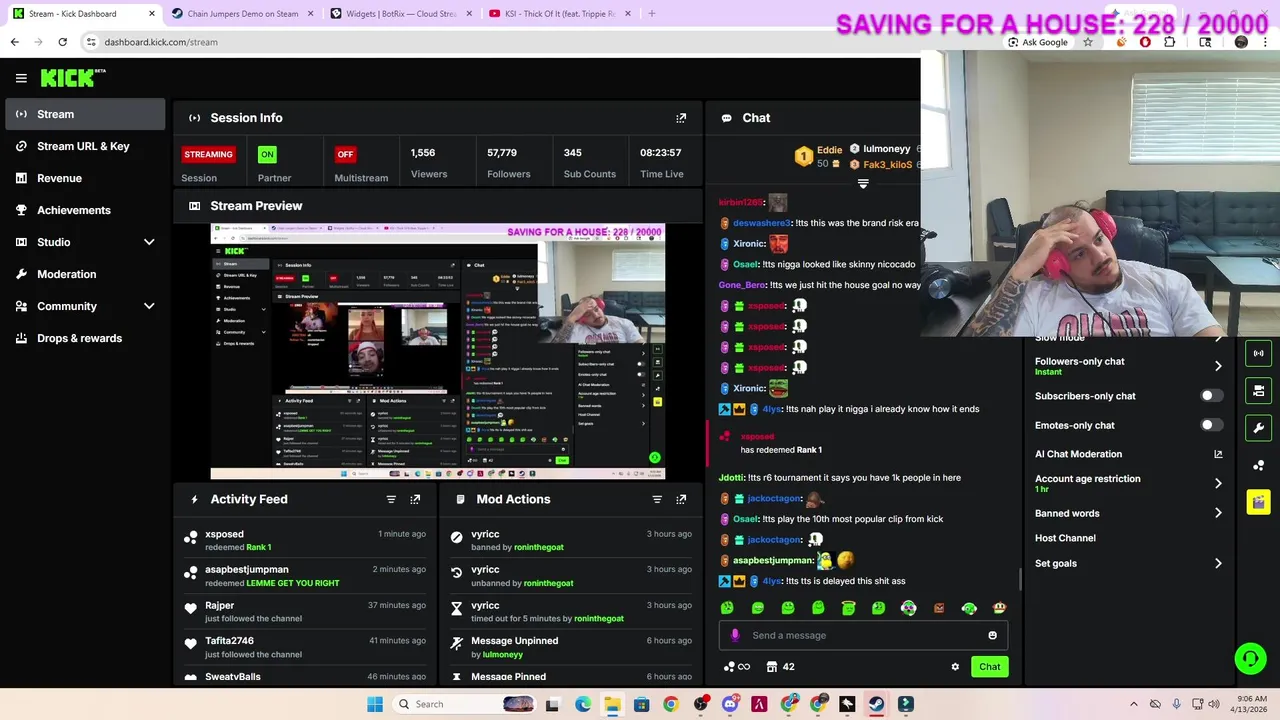The height and width of the screenshot is (720, 1280).
Task: Go to the Revenue page
Action: pyautogui.click(x=85, y=178)
